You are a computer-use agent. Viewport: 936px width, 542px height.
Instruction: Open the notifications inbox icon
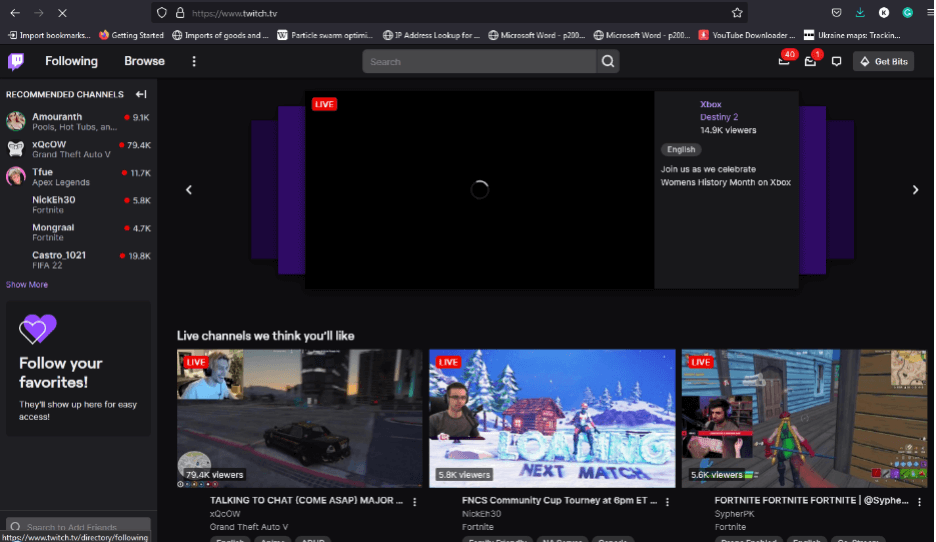pyautogui.click(x=811, y=60)
